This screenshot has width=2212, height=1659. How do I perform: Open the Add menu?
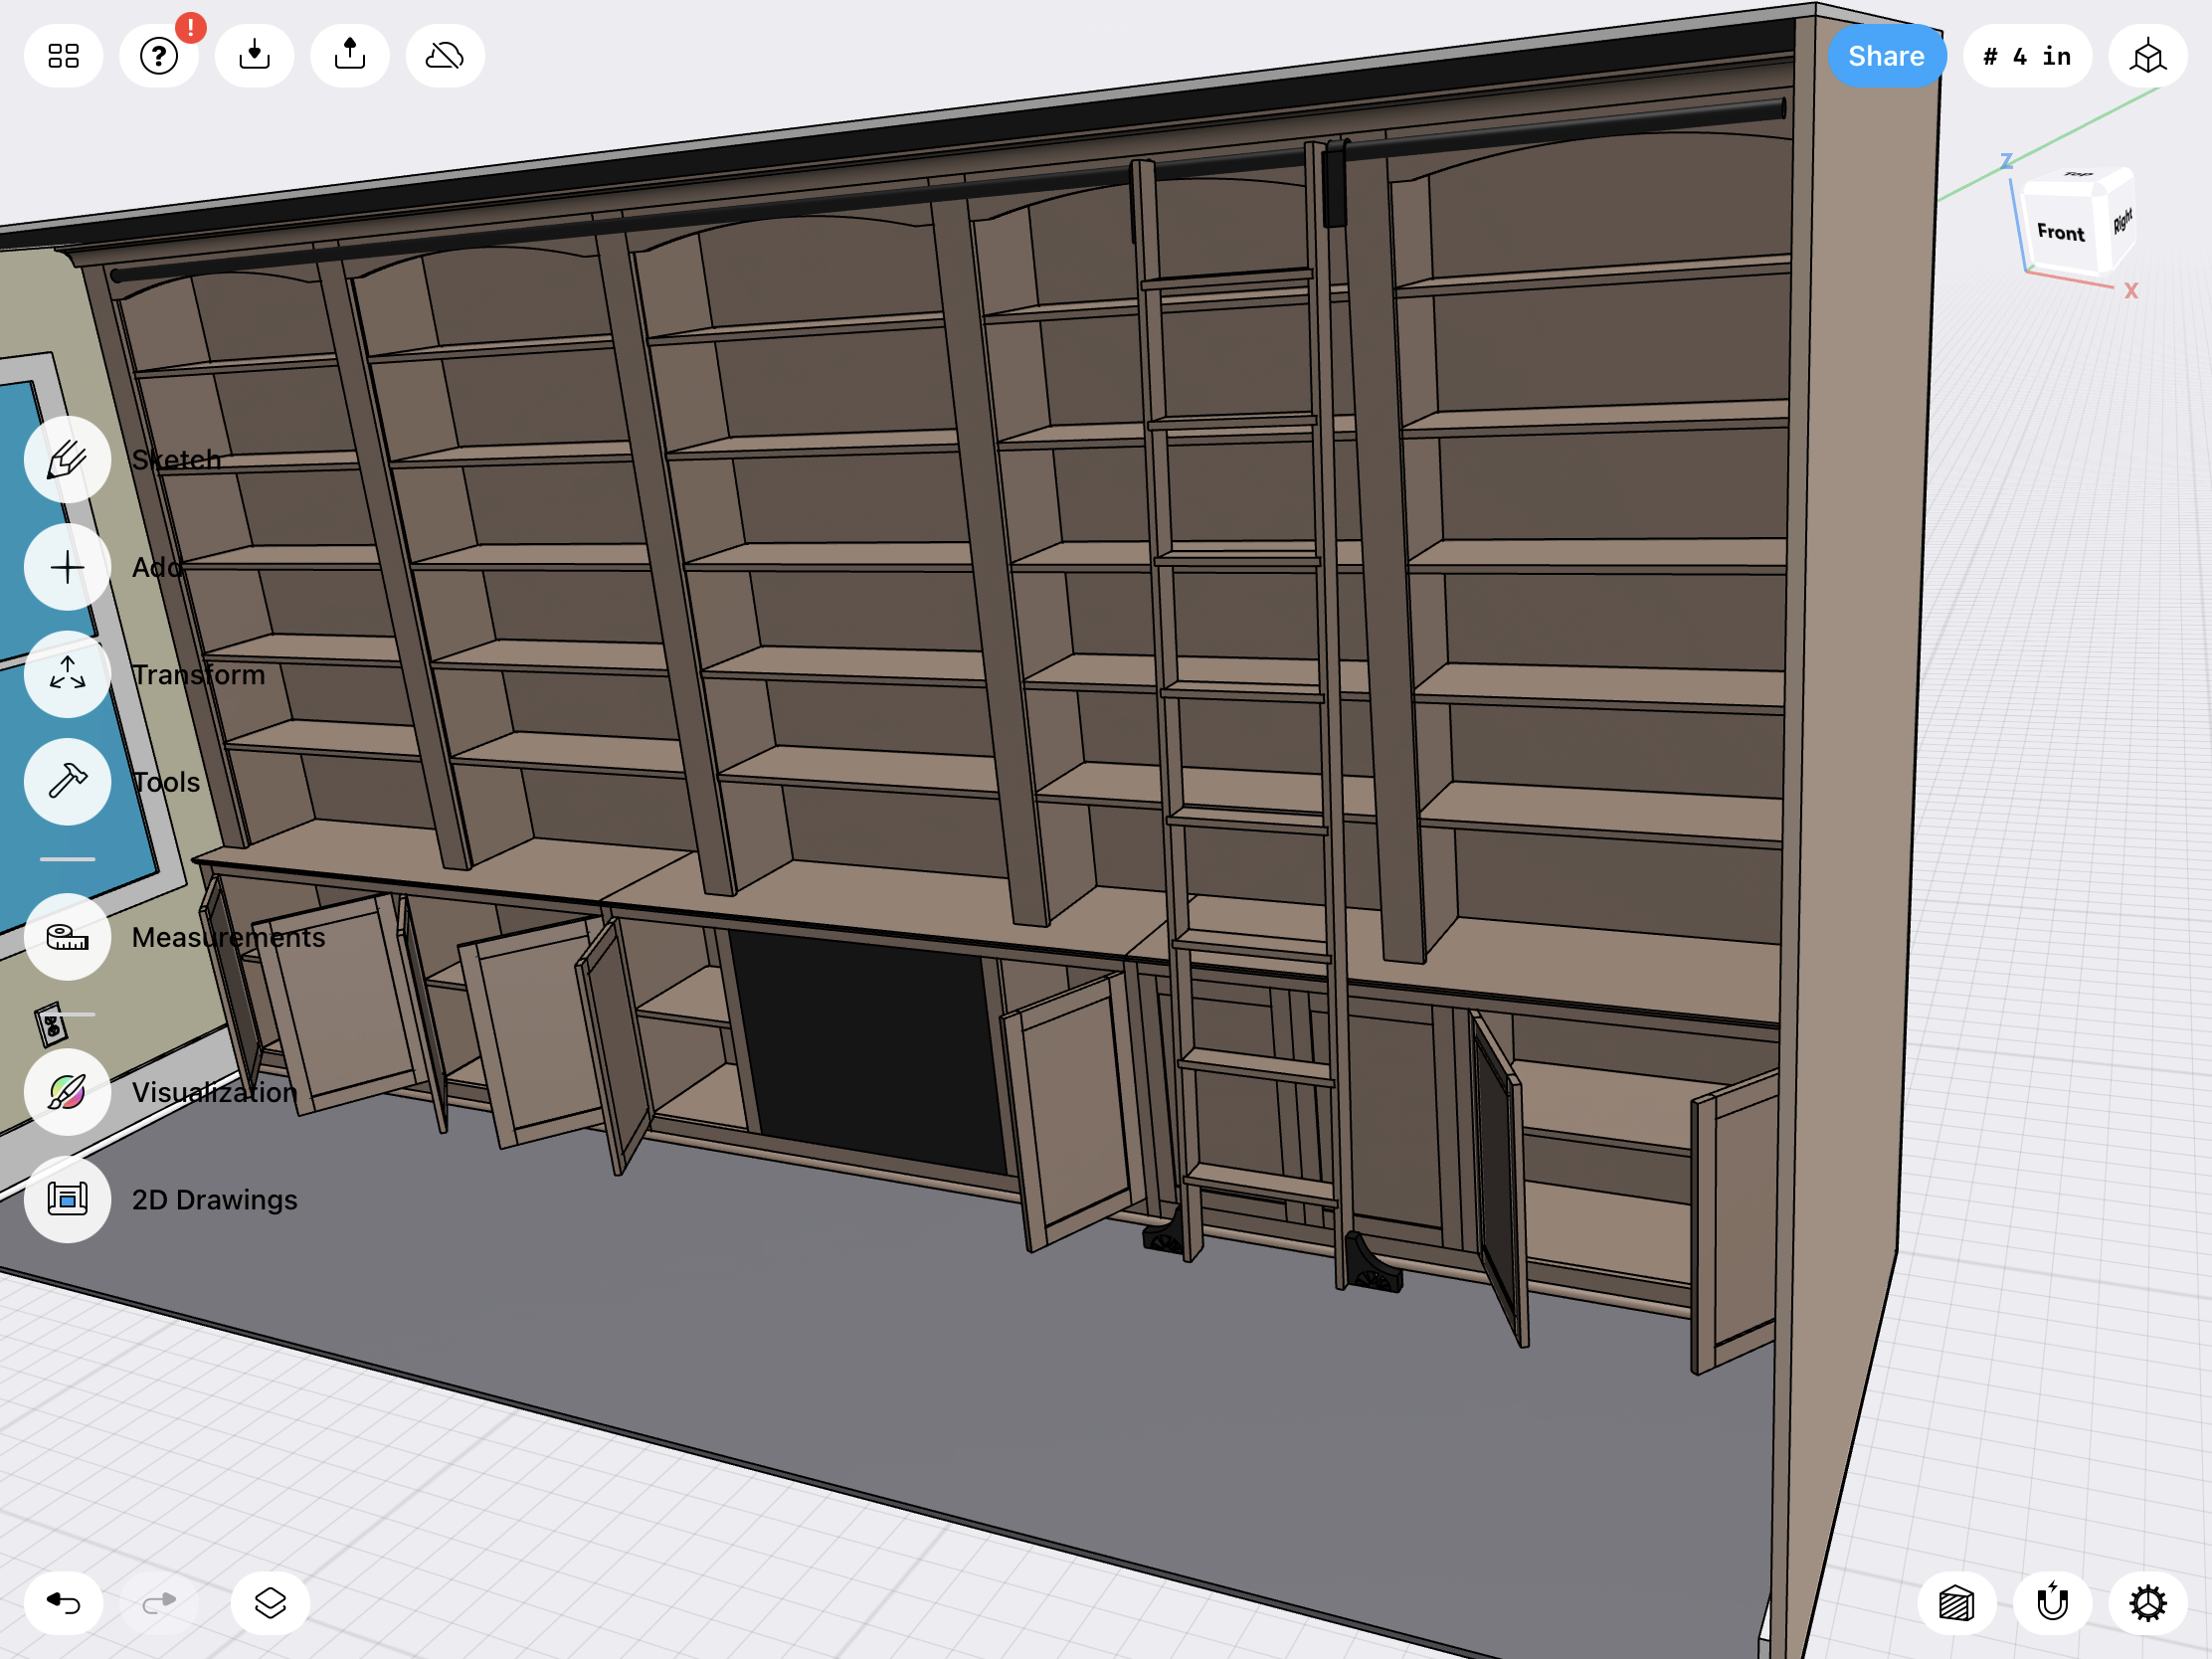(x=67, y=568)
